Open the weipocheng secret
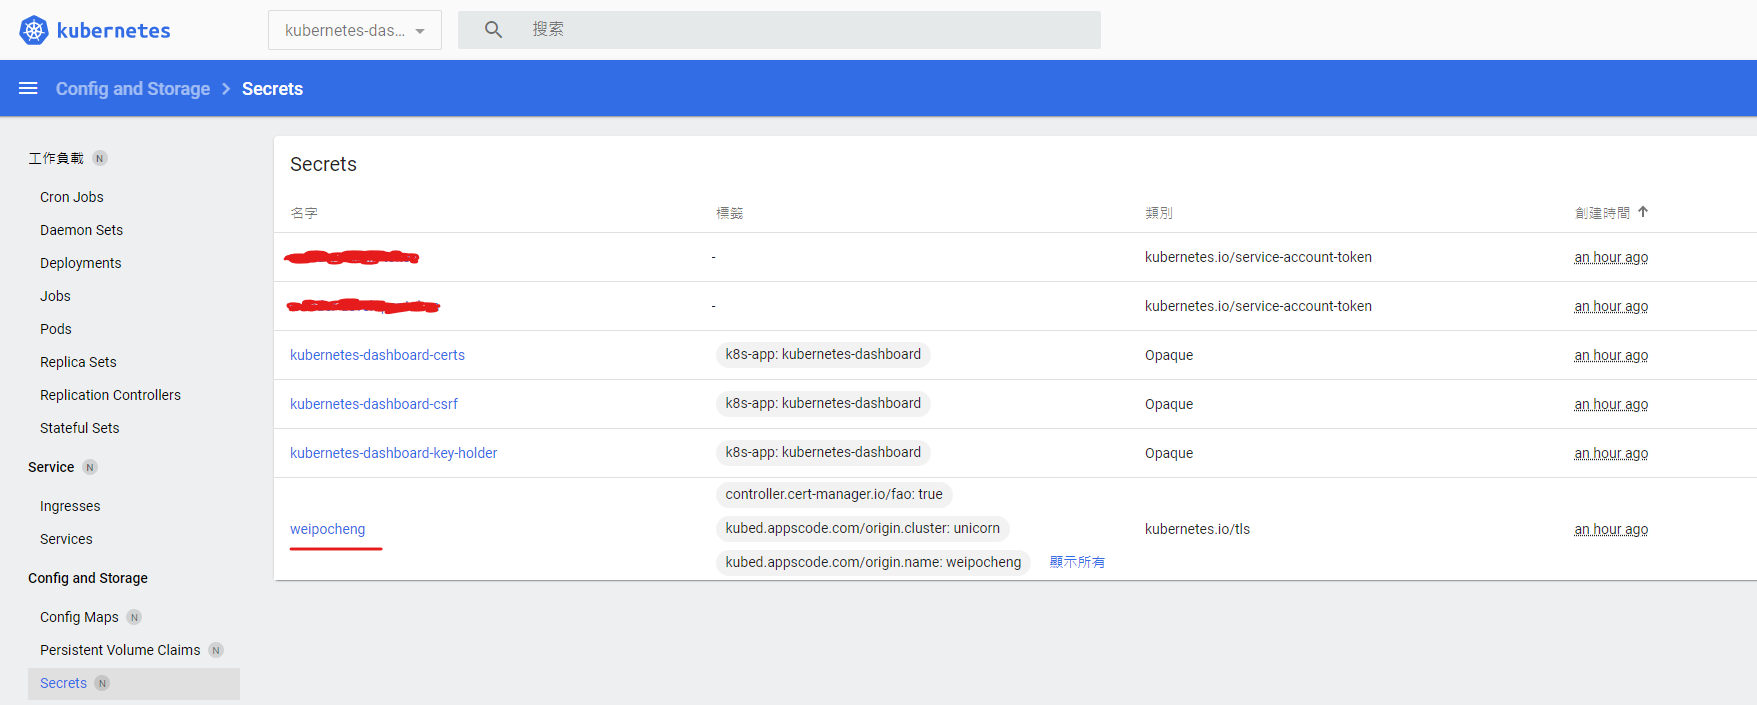Screen dimensions: 1757x705 [328, 529]
